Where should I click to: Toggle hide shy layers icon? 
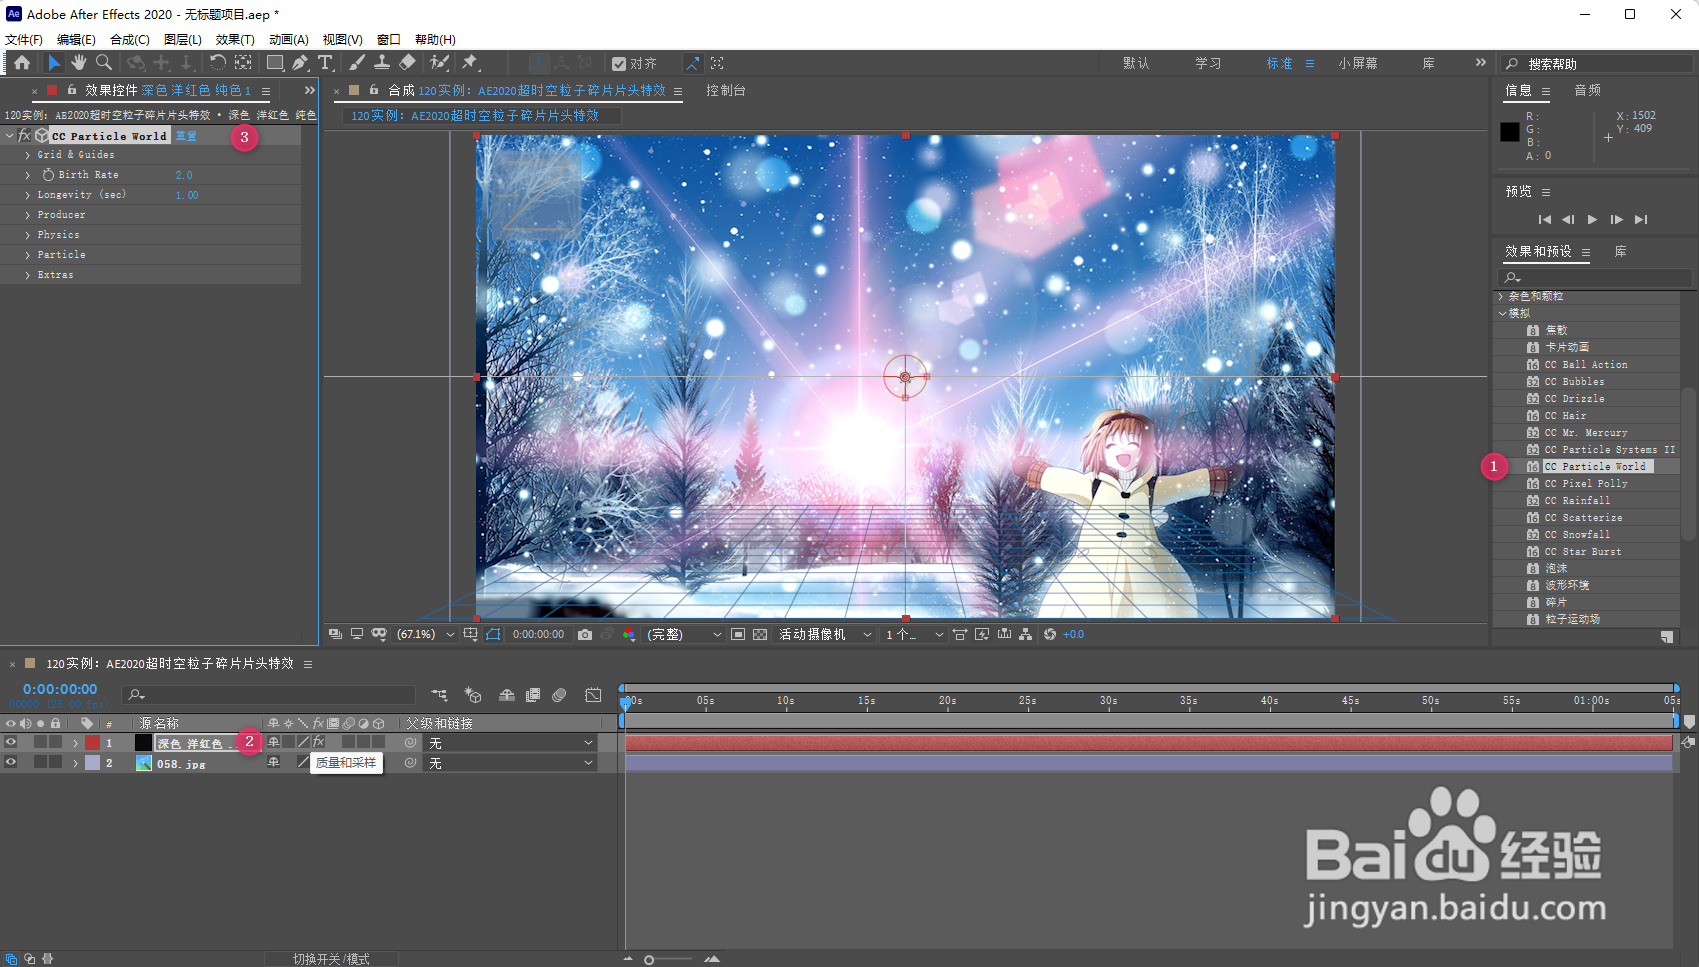pyautogui.click(x=507, y=695)
